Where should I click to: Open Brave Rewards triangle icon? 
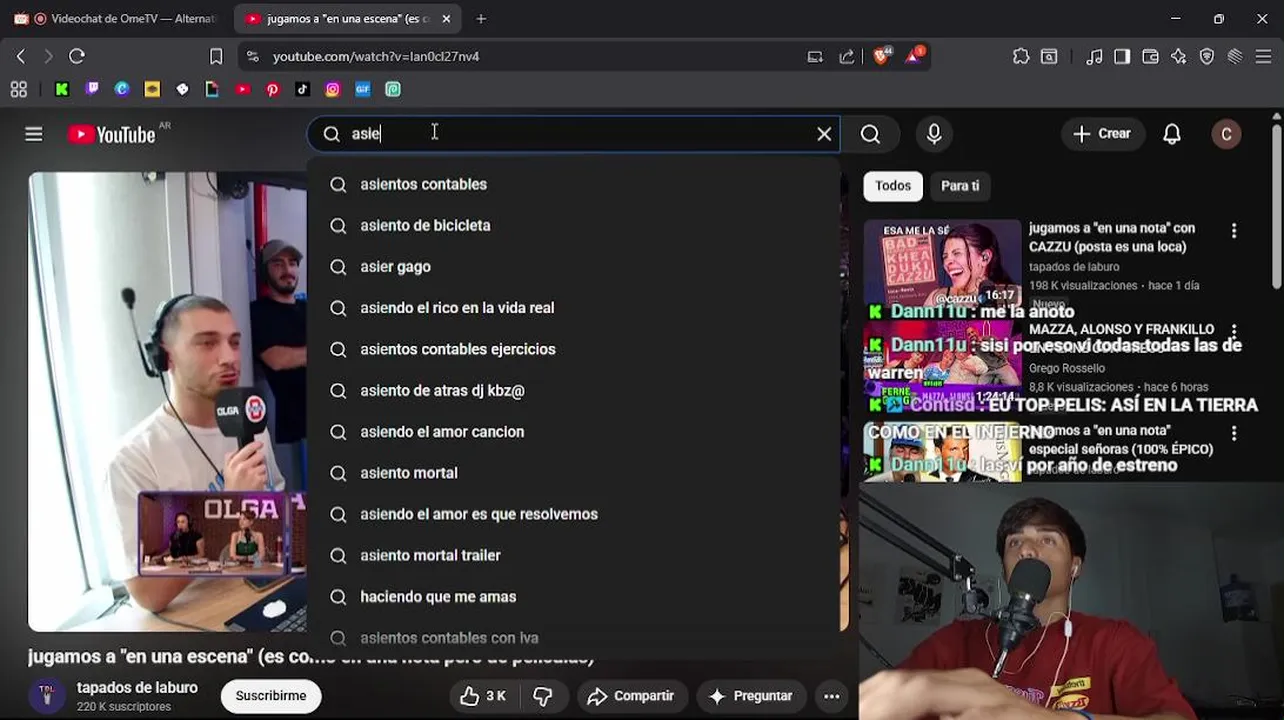(914, 56)
